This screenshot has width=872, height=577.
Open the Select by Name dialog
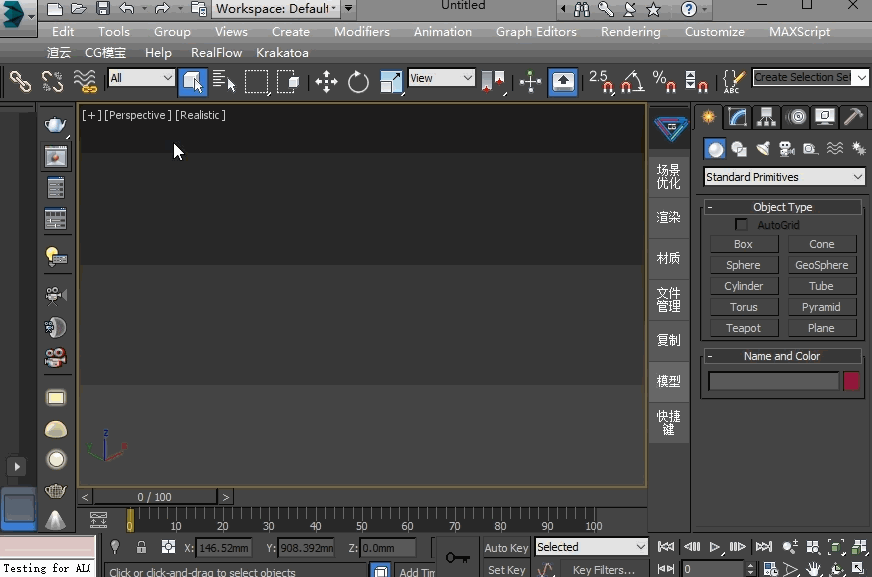[x=222, y=82]
